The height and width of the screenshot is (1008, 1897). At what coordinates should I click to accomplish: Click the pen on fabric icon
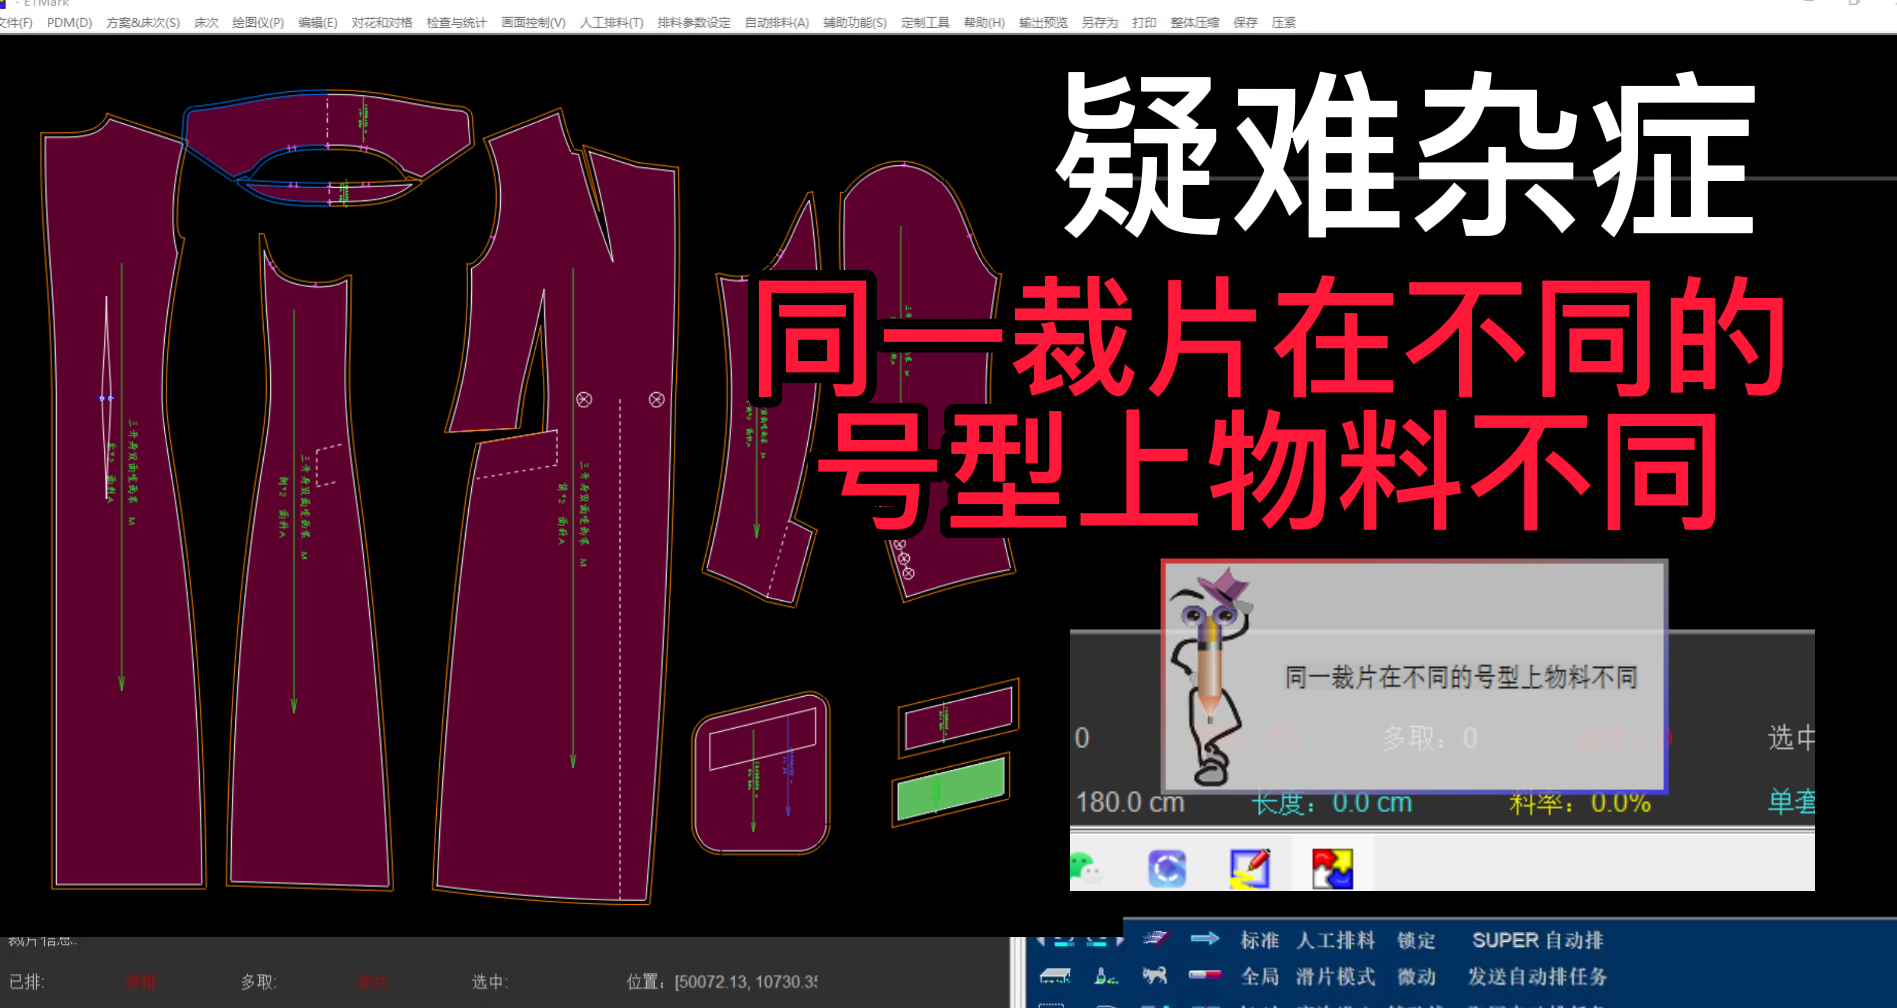(x=1156, y=938)
